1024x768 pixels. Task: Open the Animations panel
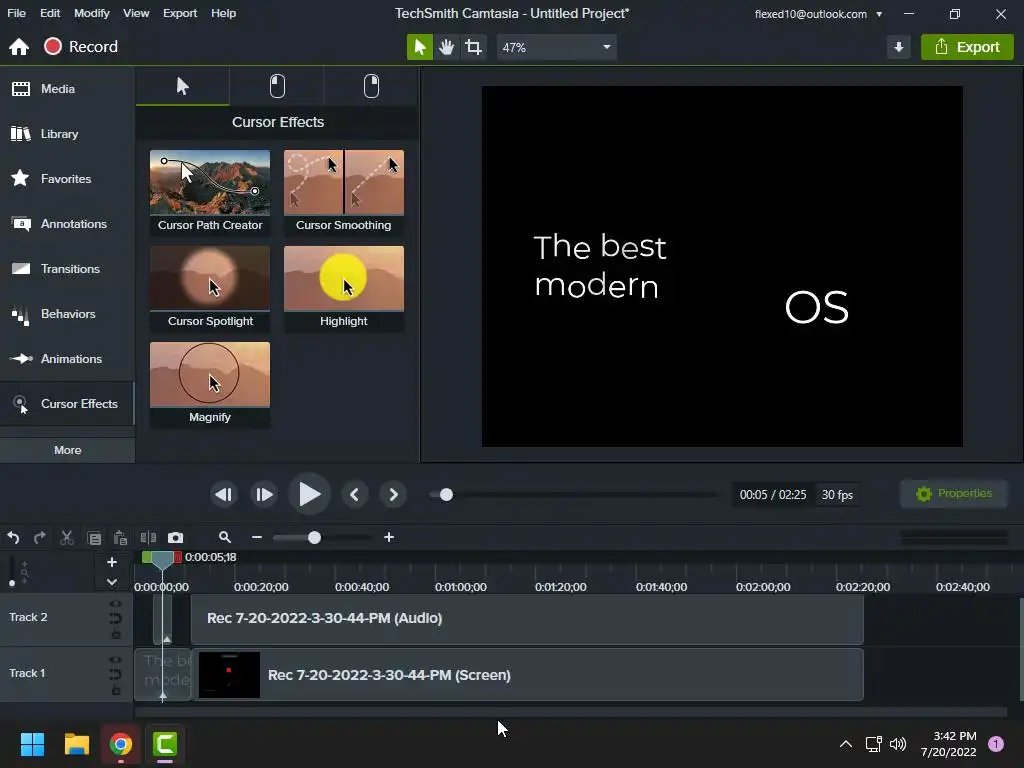click(67, 359)
